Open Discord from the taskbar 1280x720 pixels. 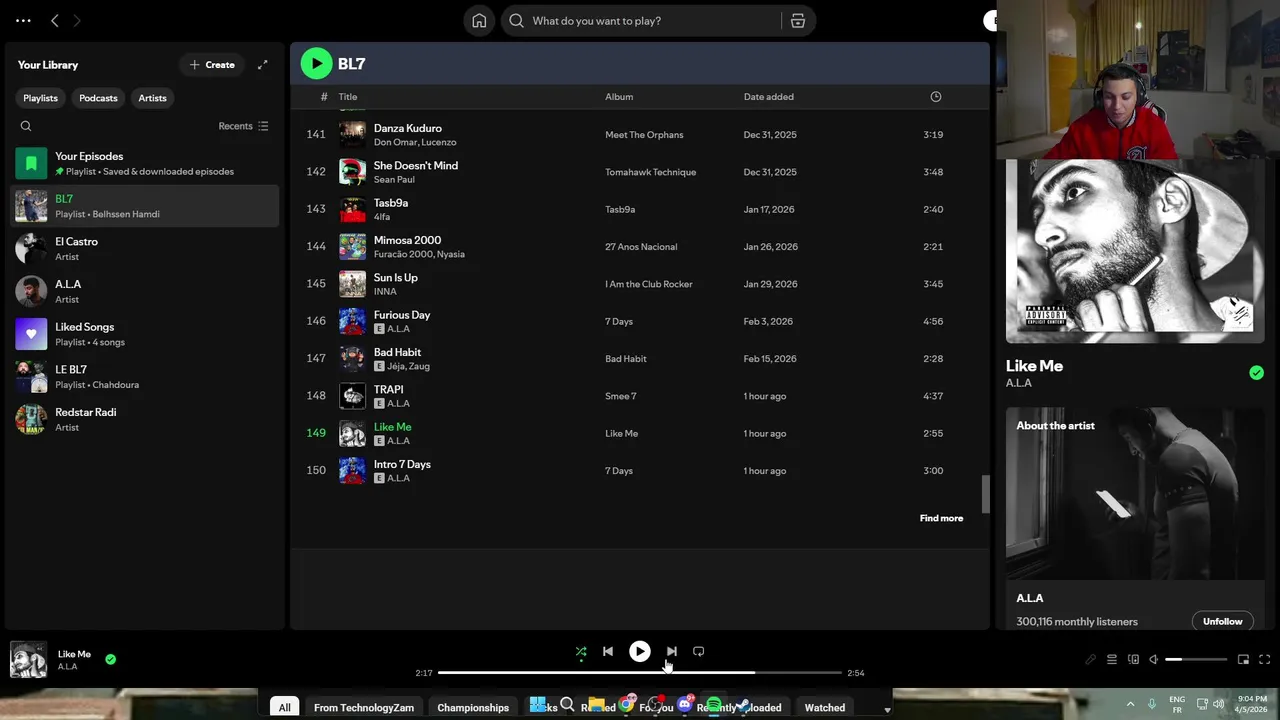tap(684, 706)
